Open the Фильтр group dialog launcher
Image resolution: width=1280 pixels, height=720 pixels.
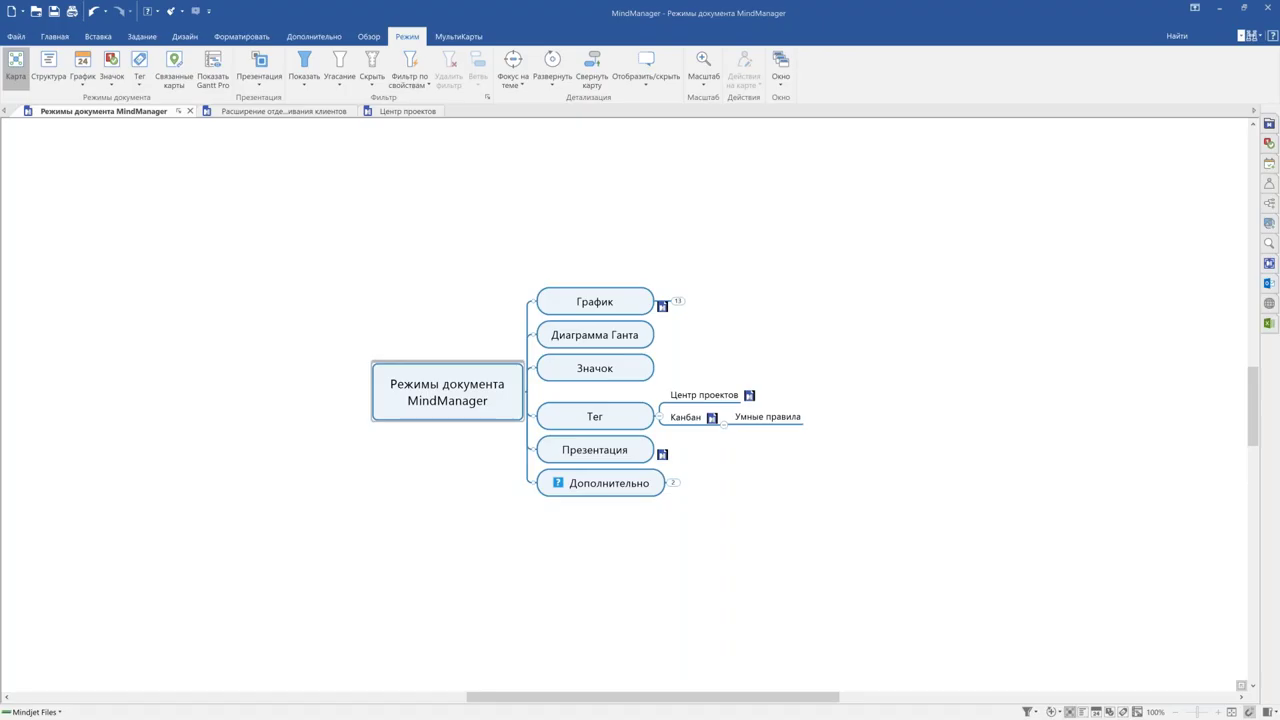point(488,97)
